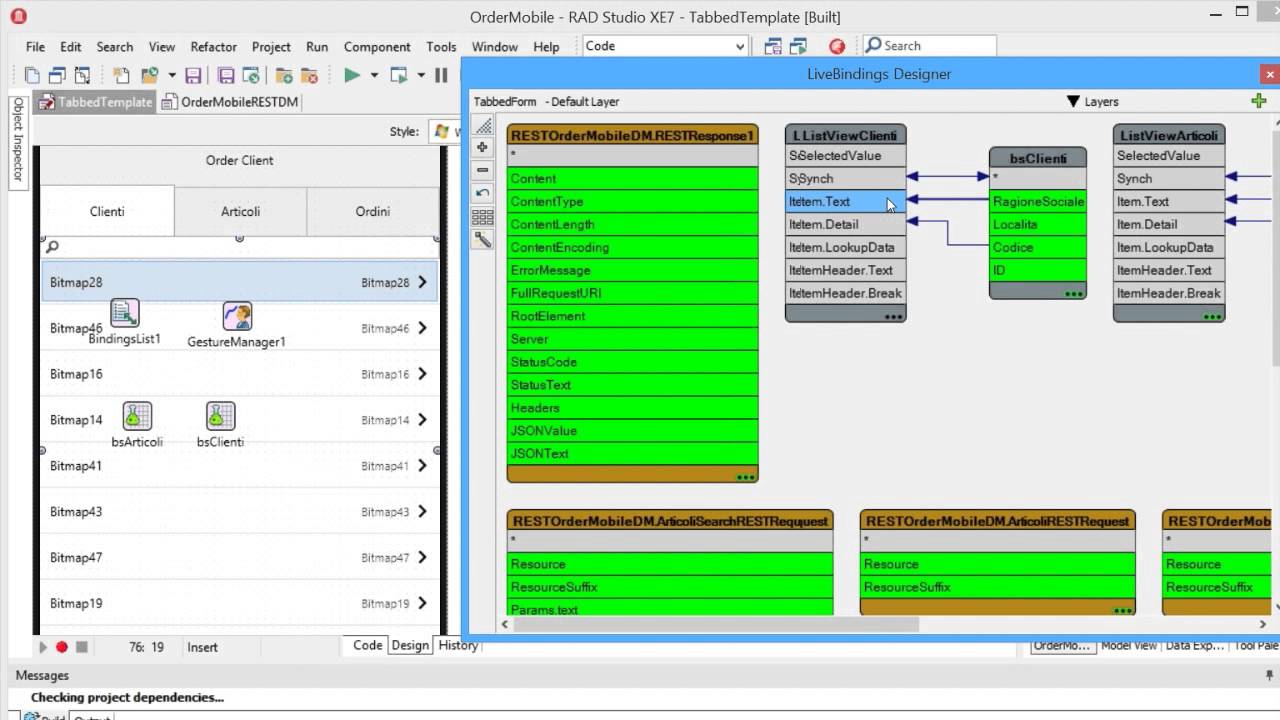Expand RESTResponse1 block ellipsis
This screenshot has width=1280, height=720.
coord(745,477)
